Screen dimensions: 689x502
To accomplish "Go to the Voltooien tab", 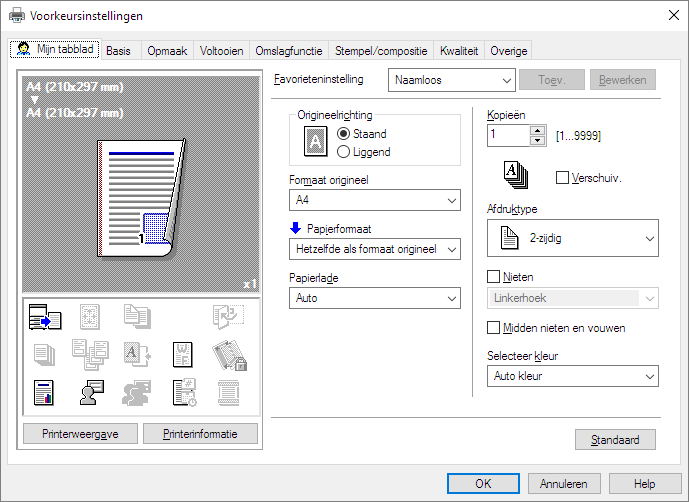I will pos(221,51).
